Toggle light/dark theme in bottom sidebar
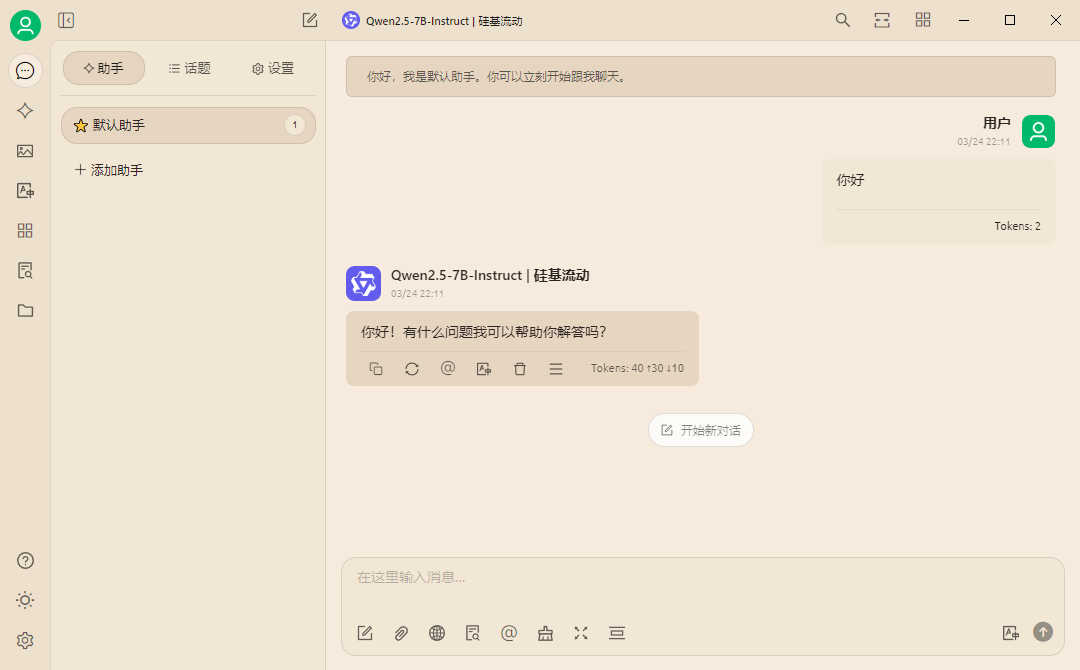 tap(25, 600)
